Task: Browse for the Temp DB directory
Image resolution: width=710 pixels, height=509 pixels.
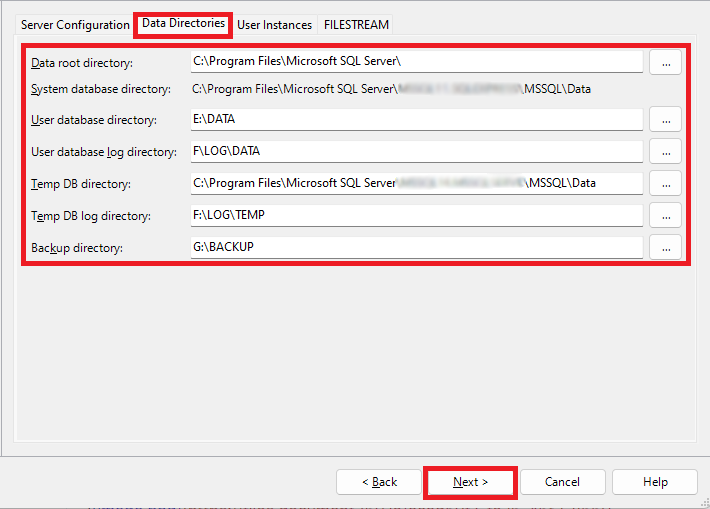Action: pyautogui.click(x=665, y=183)
